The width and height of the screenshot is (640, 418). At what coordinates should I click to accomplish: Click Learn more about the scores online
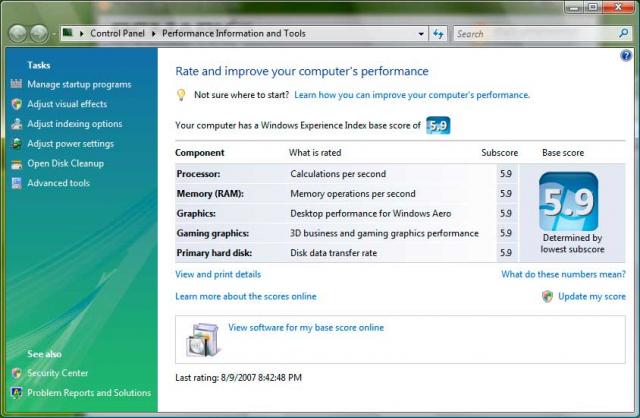[x=246, y=296]
